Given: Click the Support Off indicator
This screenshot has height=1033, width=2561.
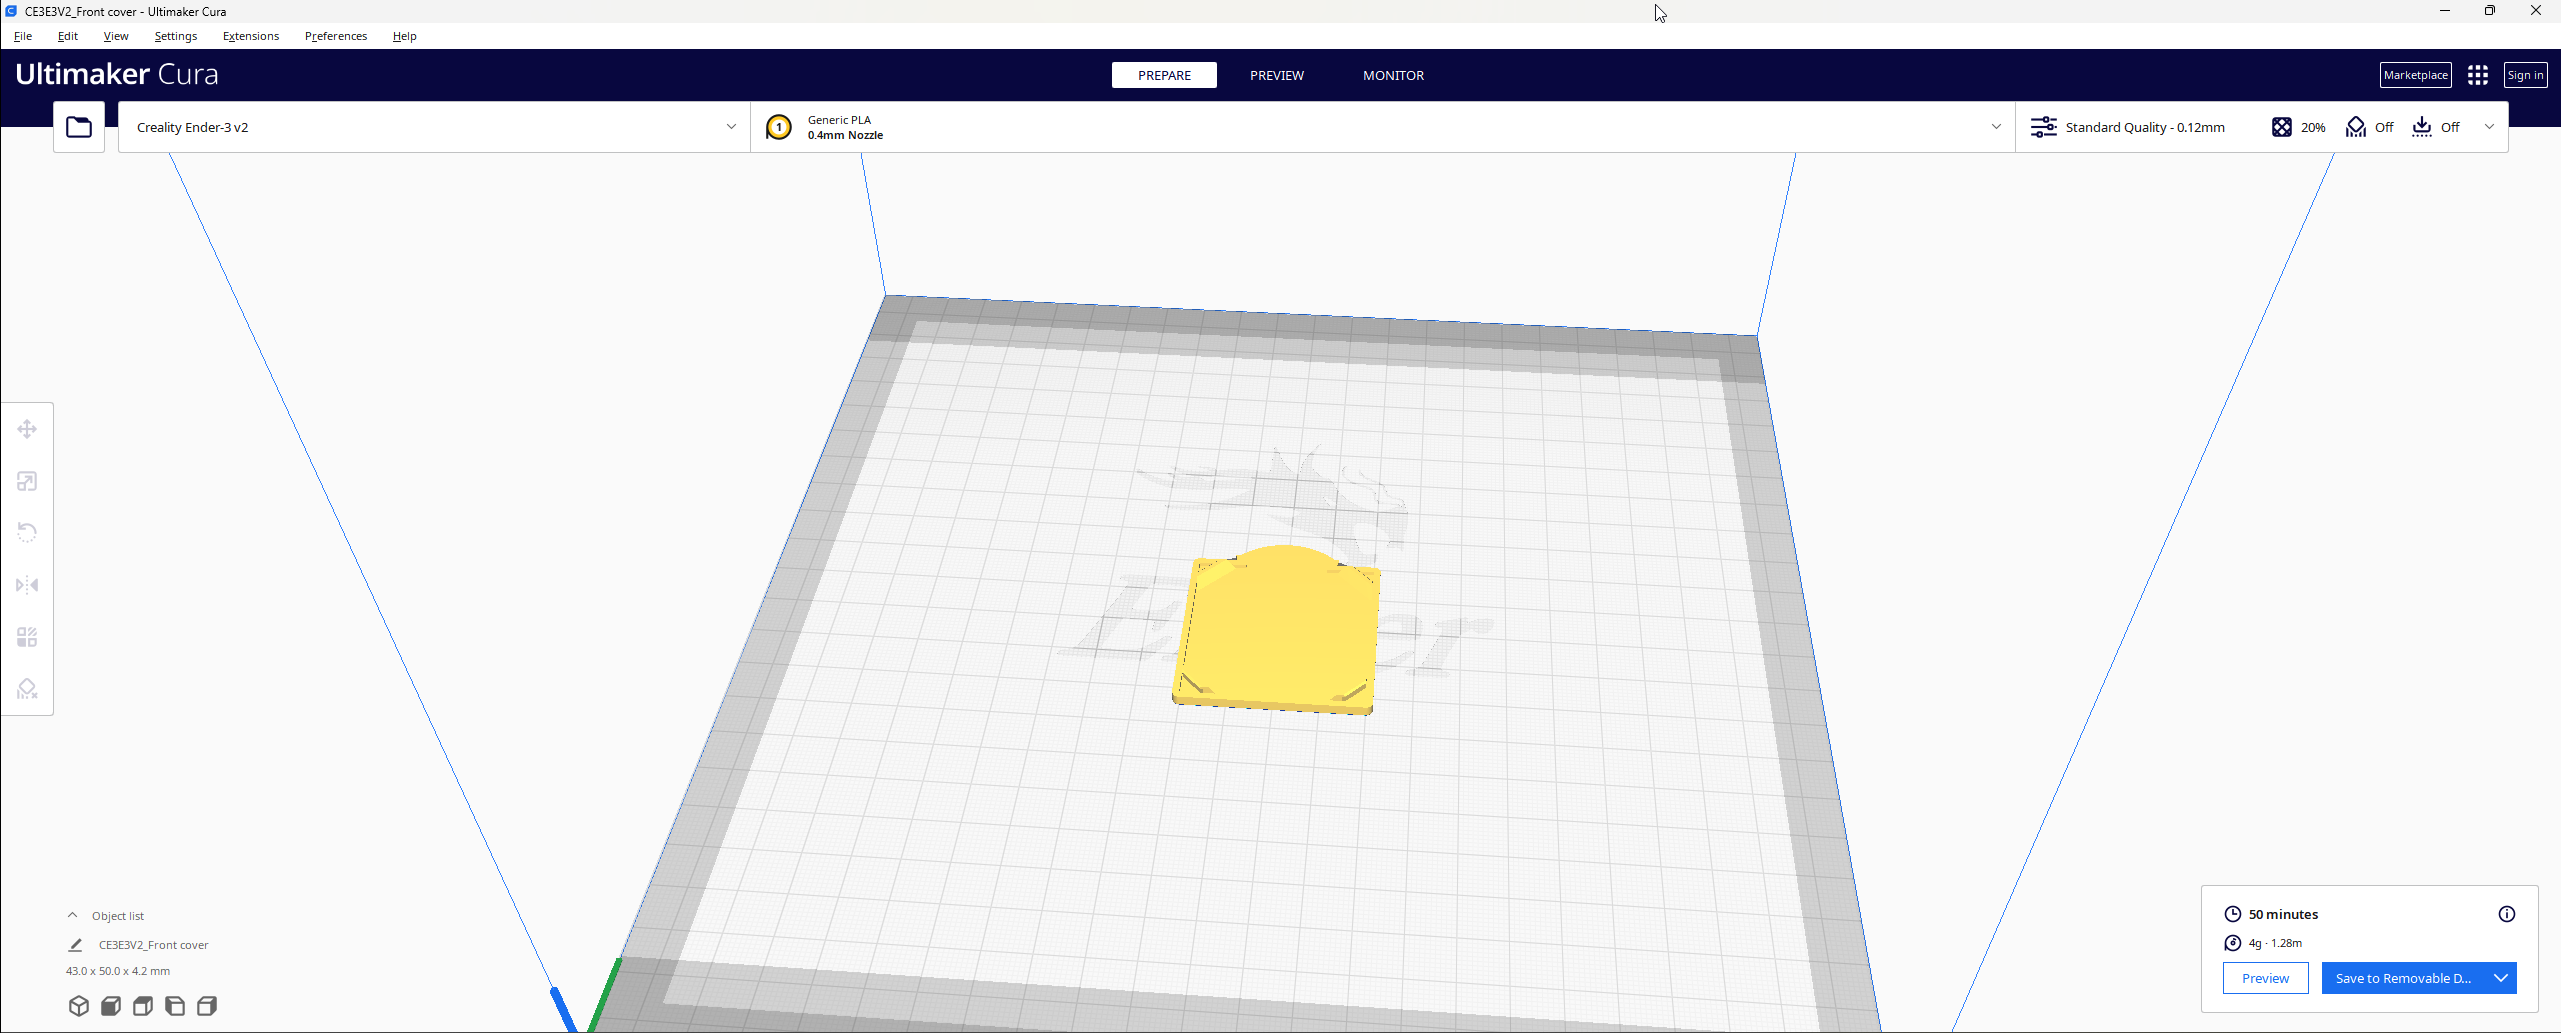Looking at the screenshot, I should (2370, 127).
